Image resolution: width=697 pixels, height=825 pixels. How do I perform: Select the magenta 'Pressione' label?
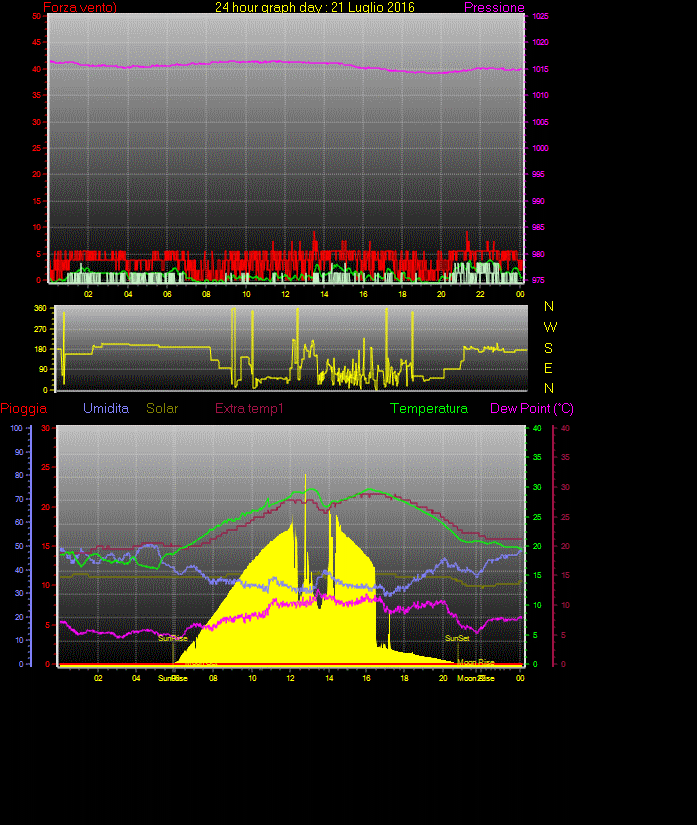pyautogui.click(x=494, y=8)
